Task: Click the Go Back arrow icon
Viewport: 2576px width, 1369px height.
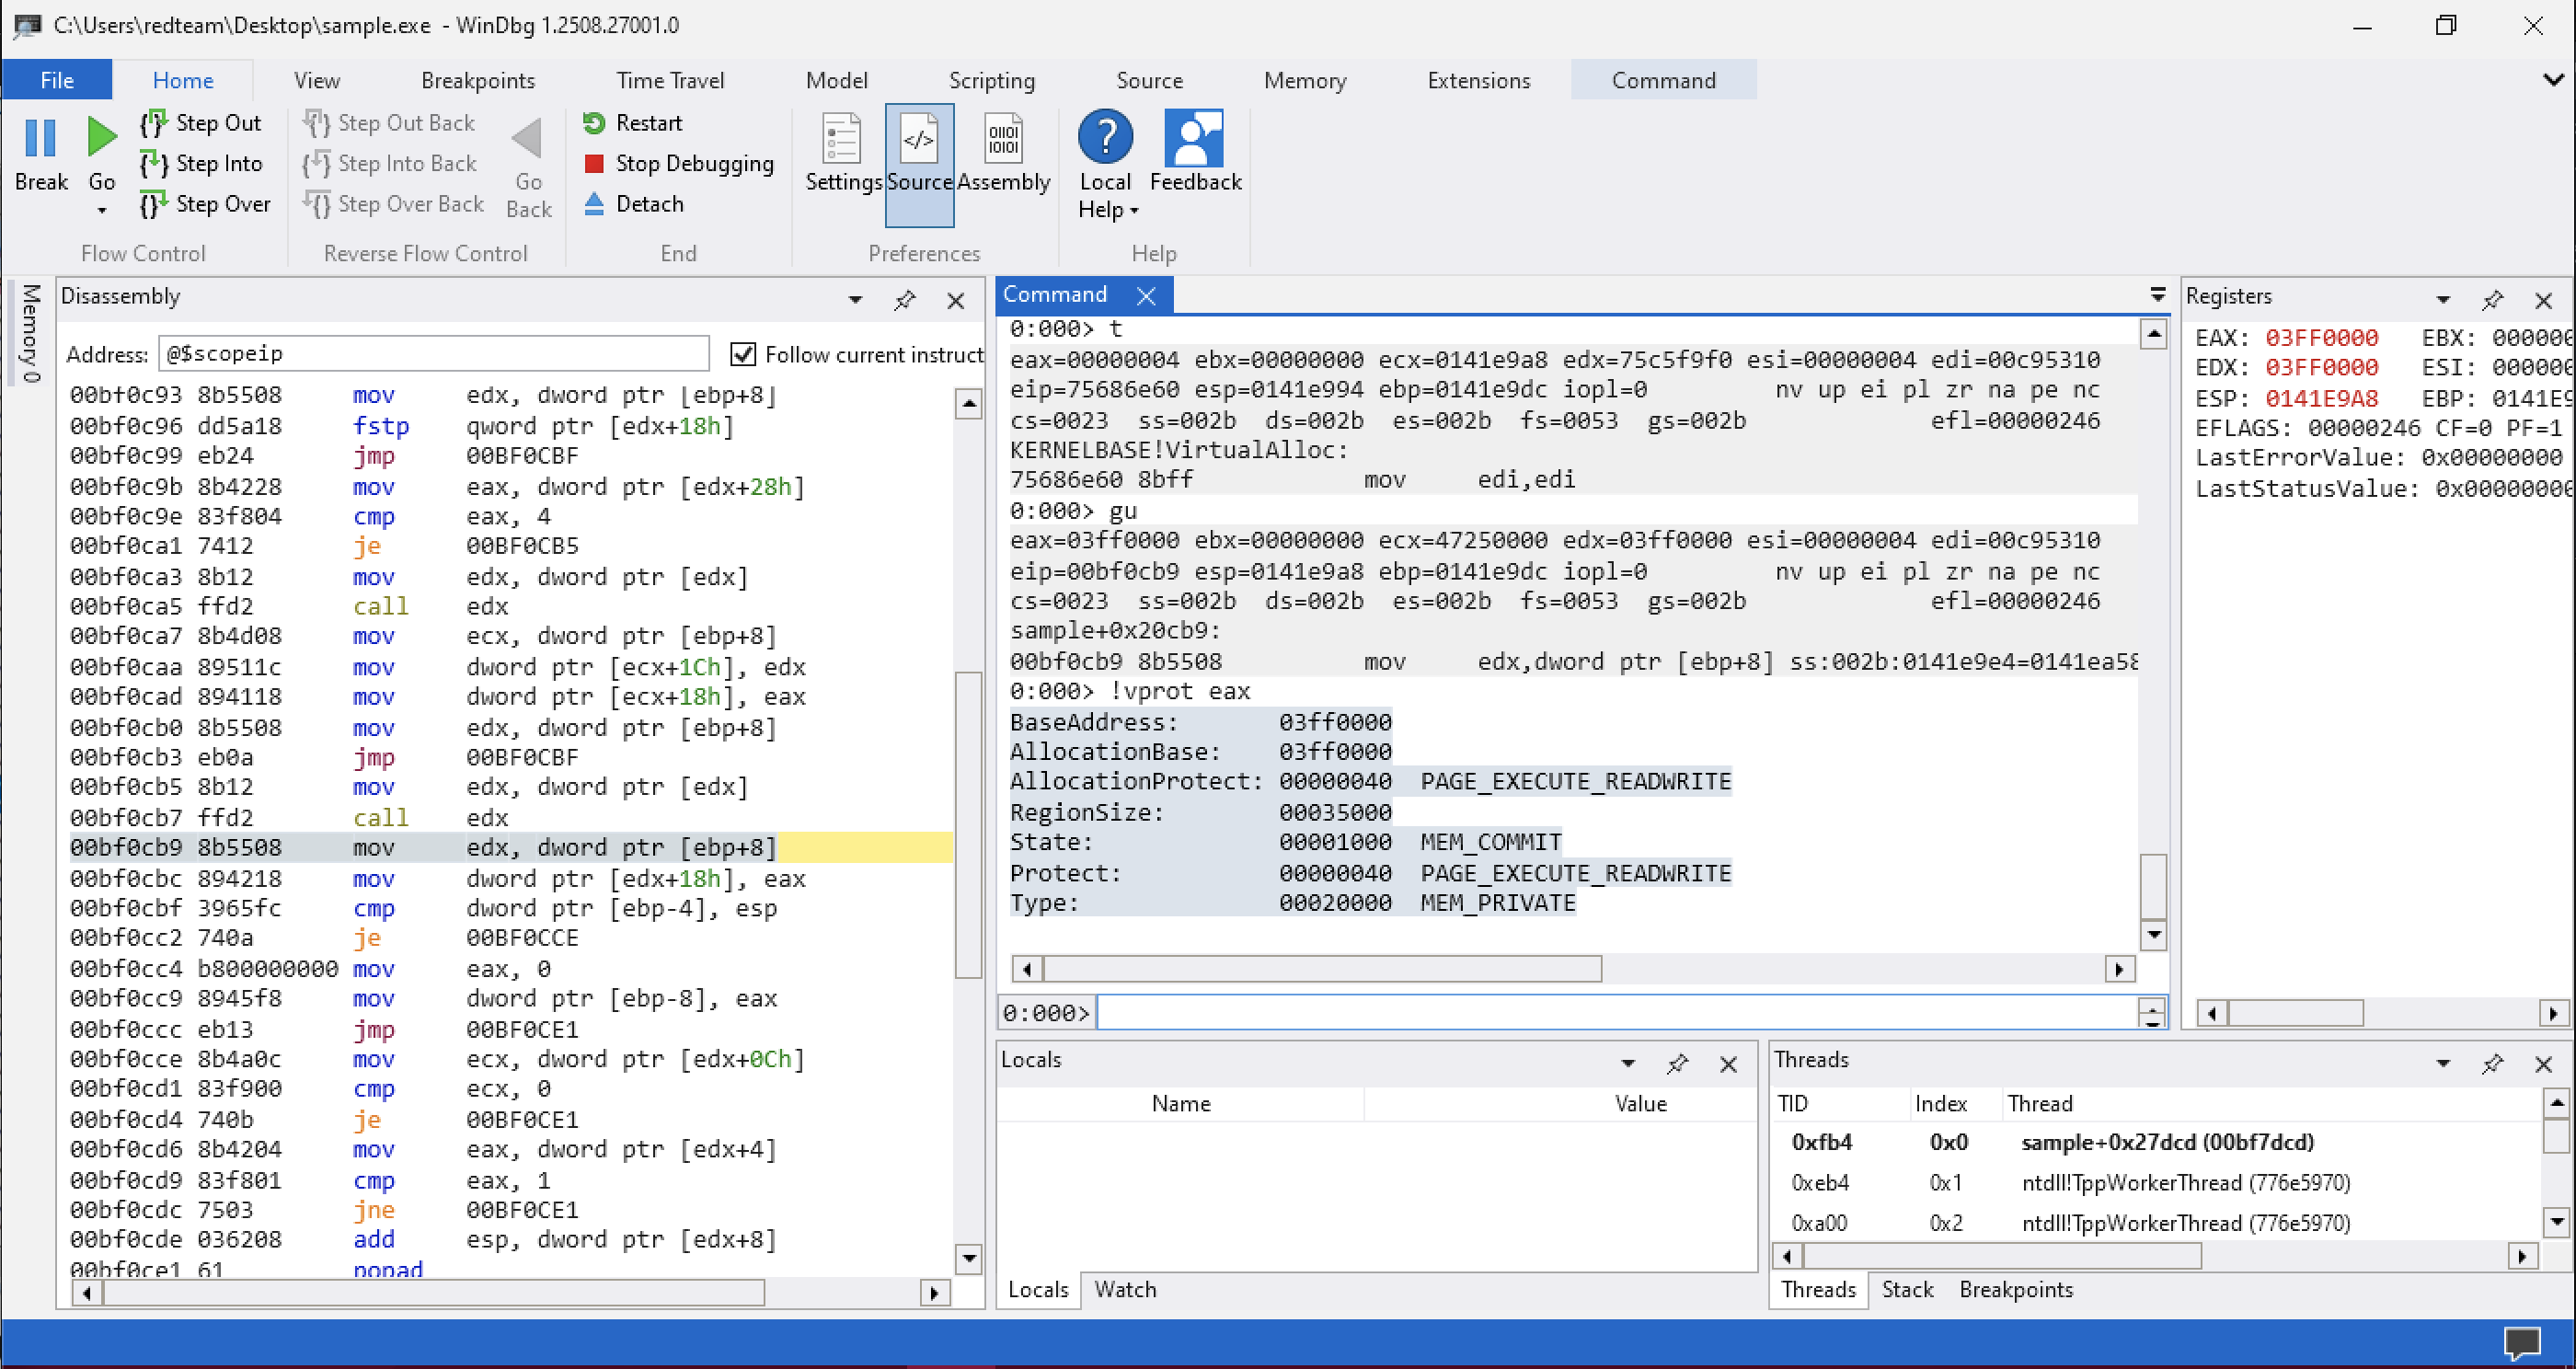Action: coord(528,139)
